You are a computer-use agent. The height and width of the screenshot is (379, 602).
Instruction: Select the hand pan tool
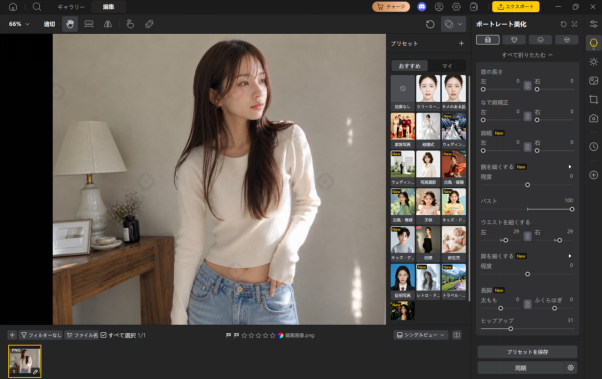point(70,24)
